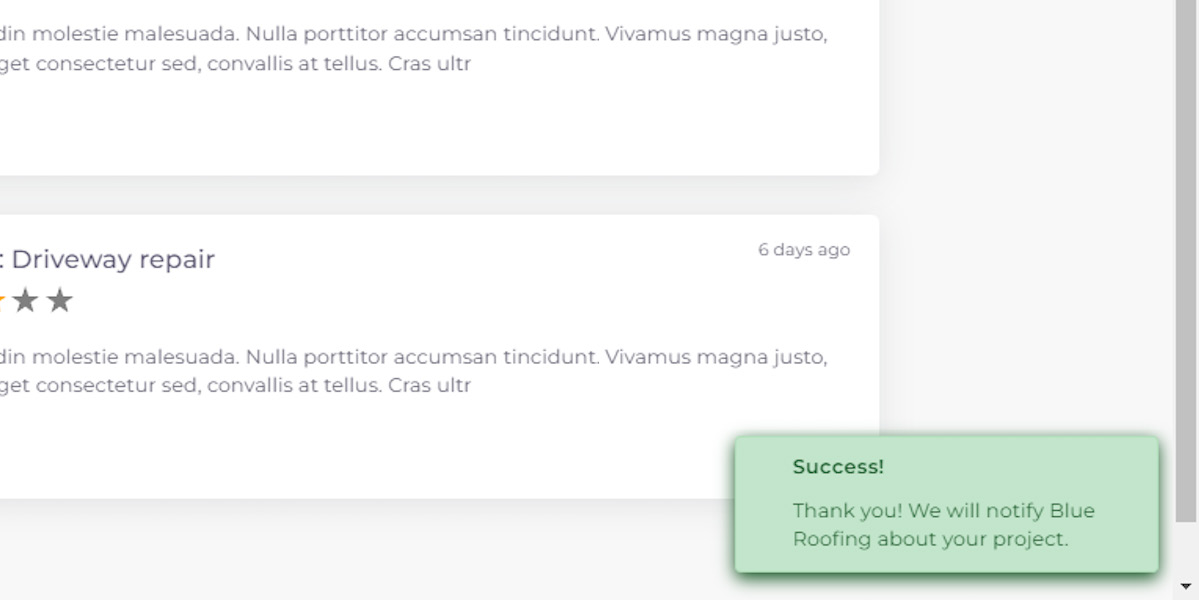1199x601 pixels.
Task: Click the "Success!" heading in the toast
Action: pos(838,466)
